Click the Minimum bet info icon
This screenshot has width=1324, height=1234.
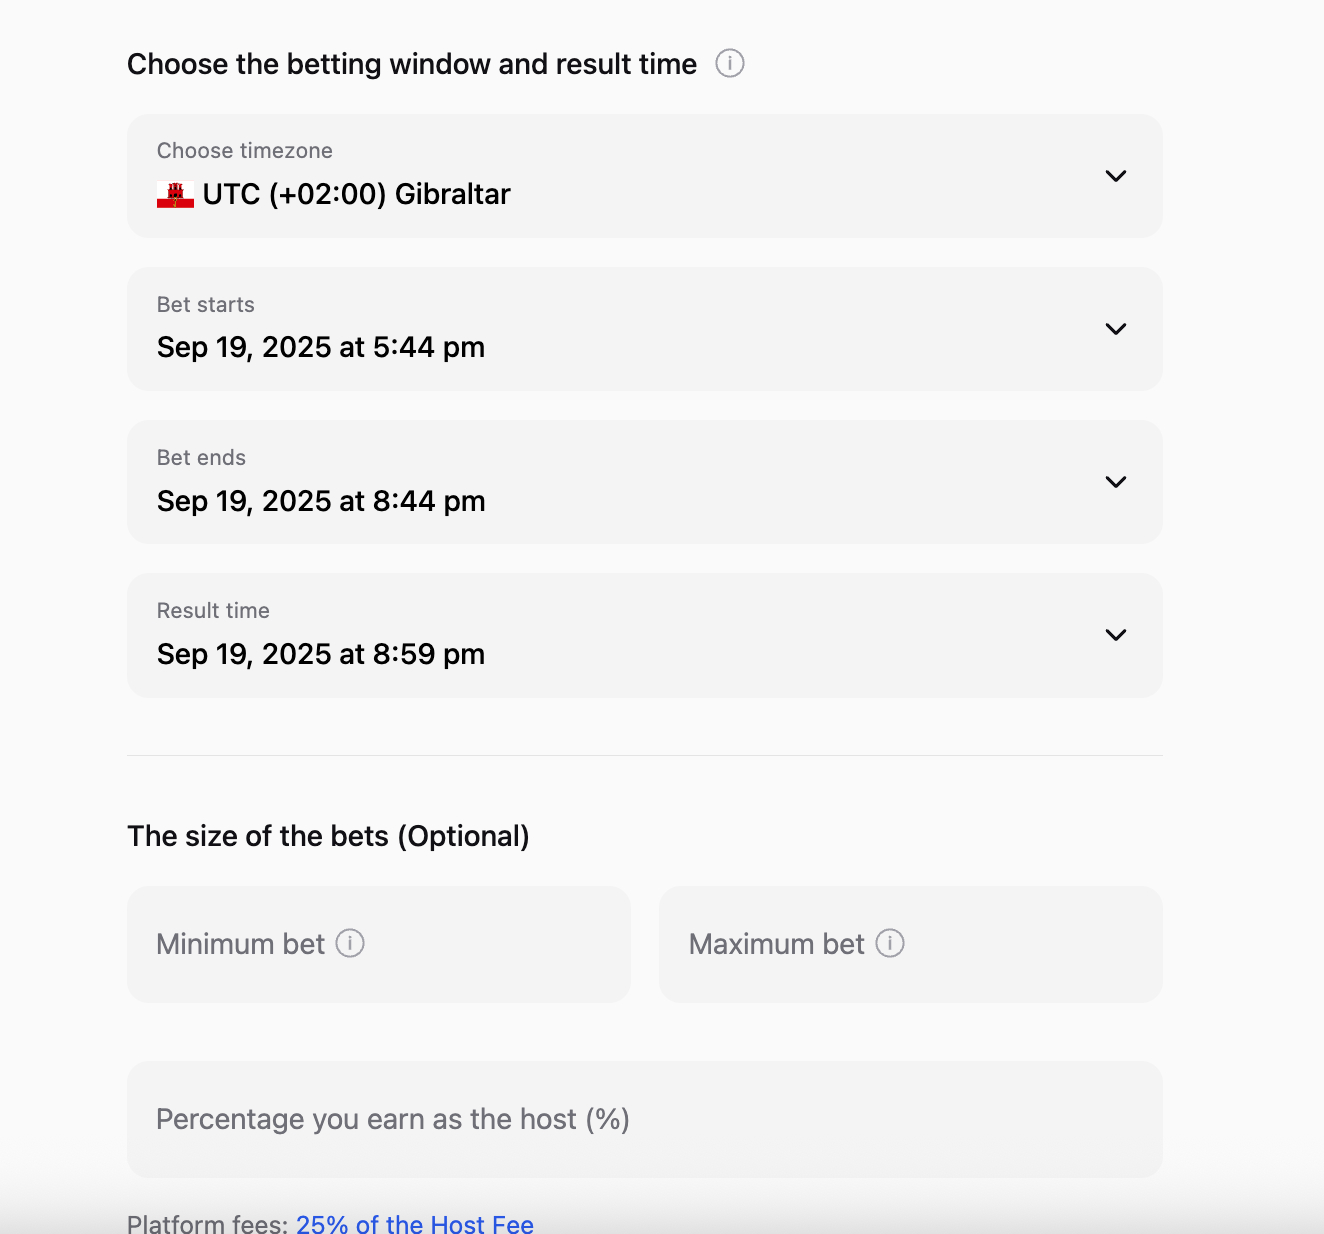[350, 943]
